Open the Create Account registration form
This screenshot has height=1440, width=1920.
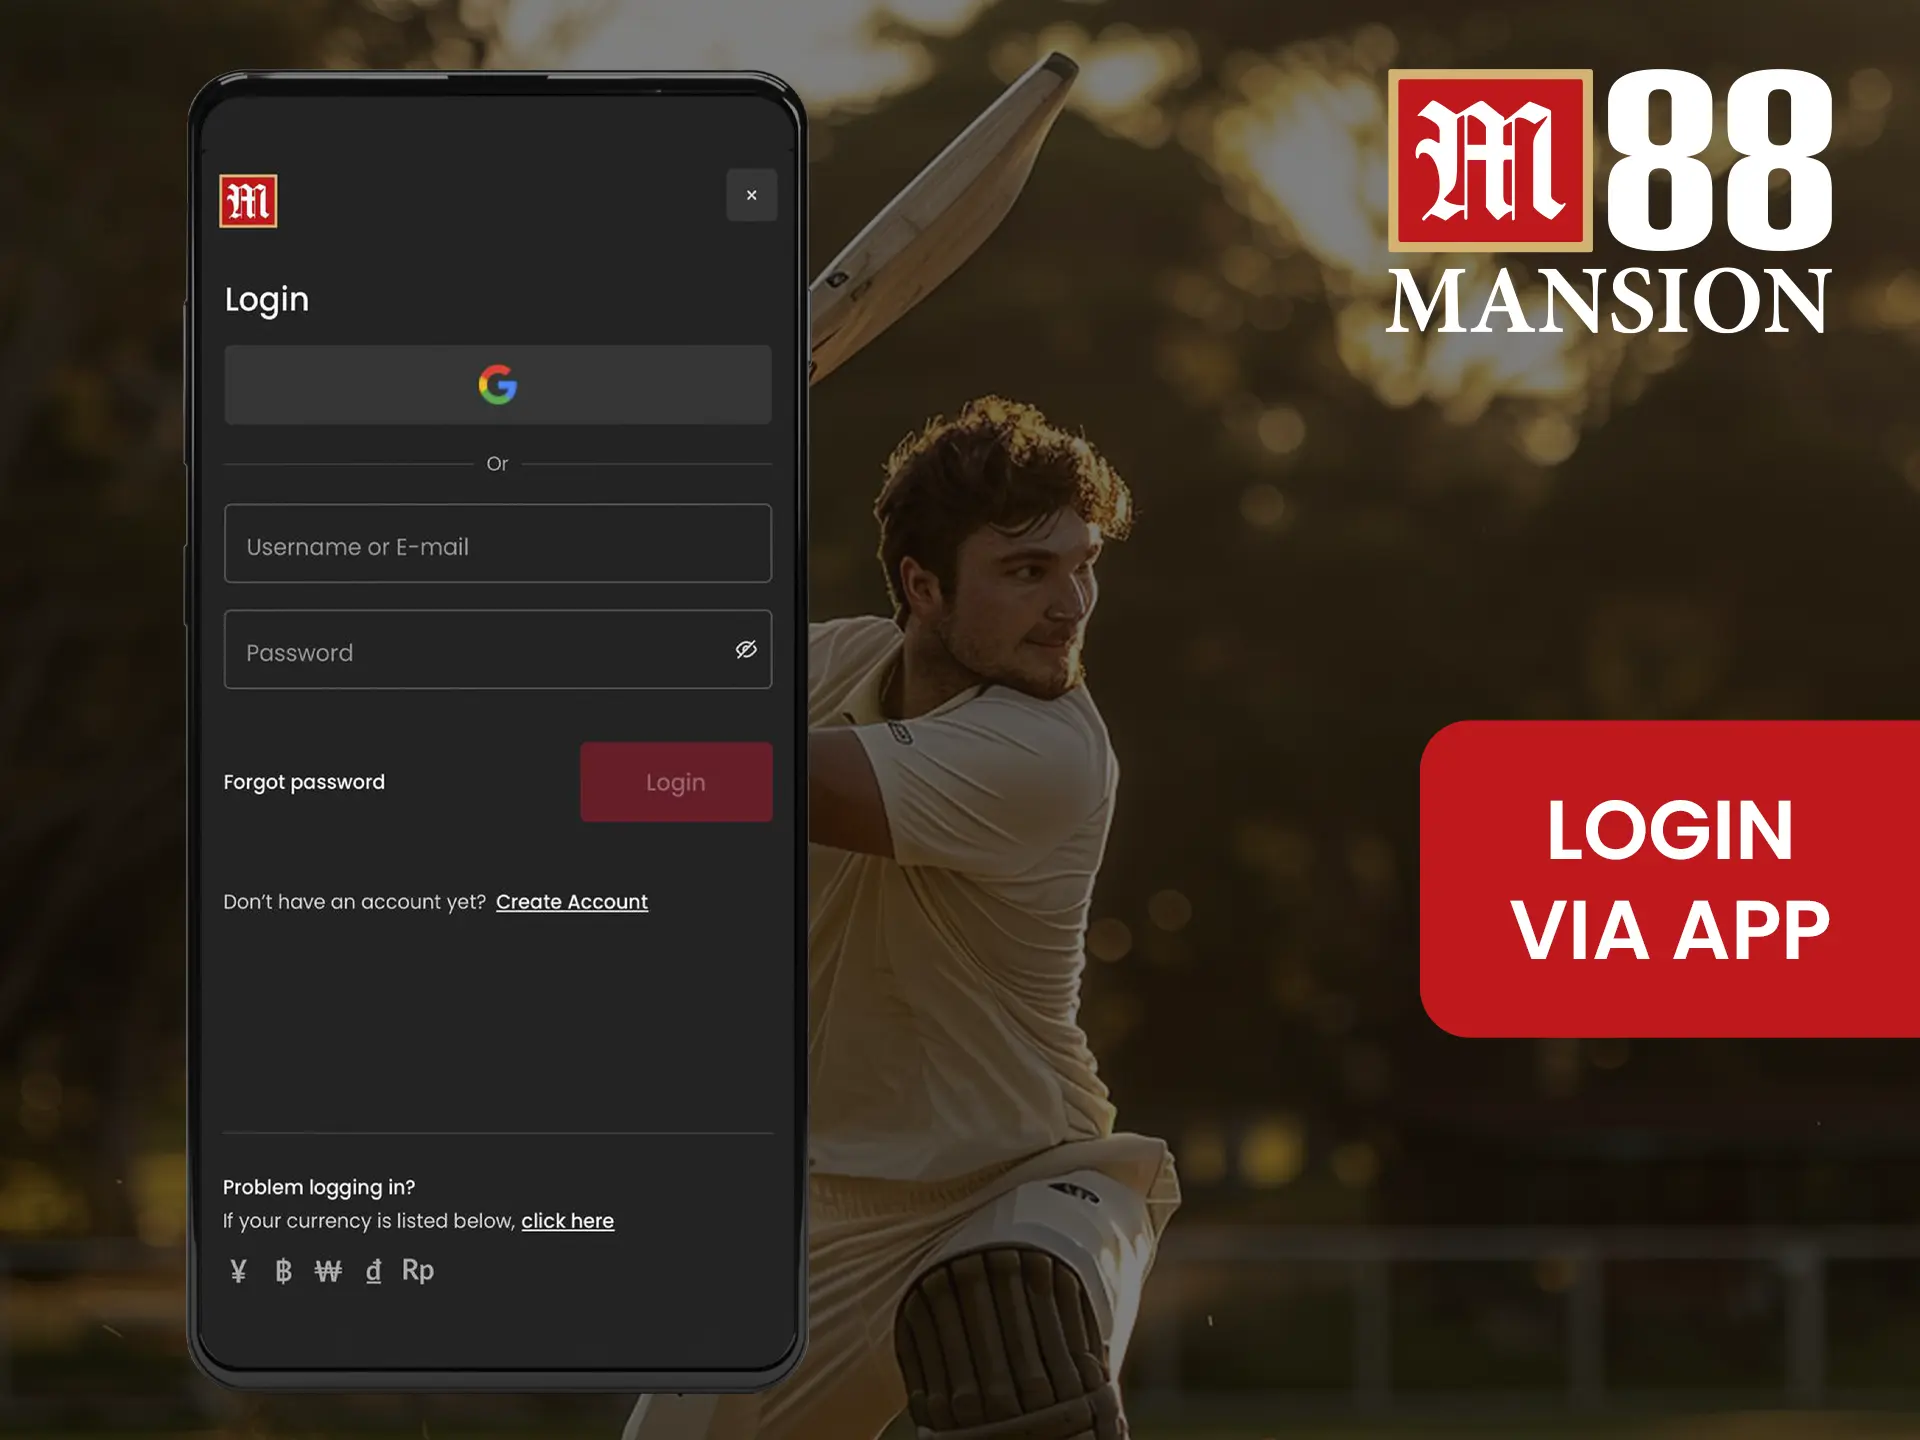571,900
